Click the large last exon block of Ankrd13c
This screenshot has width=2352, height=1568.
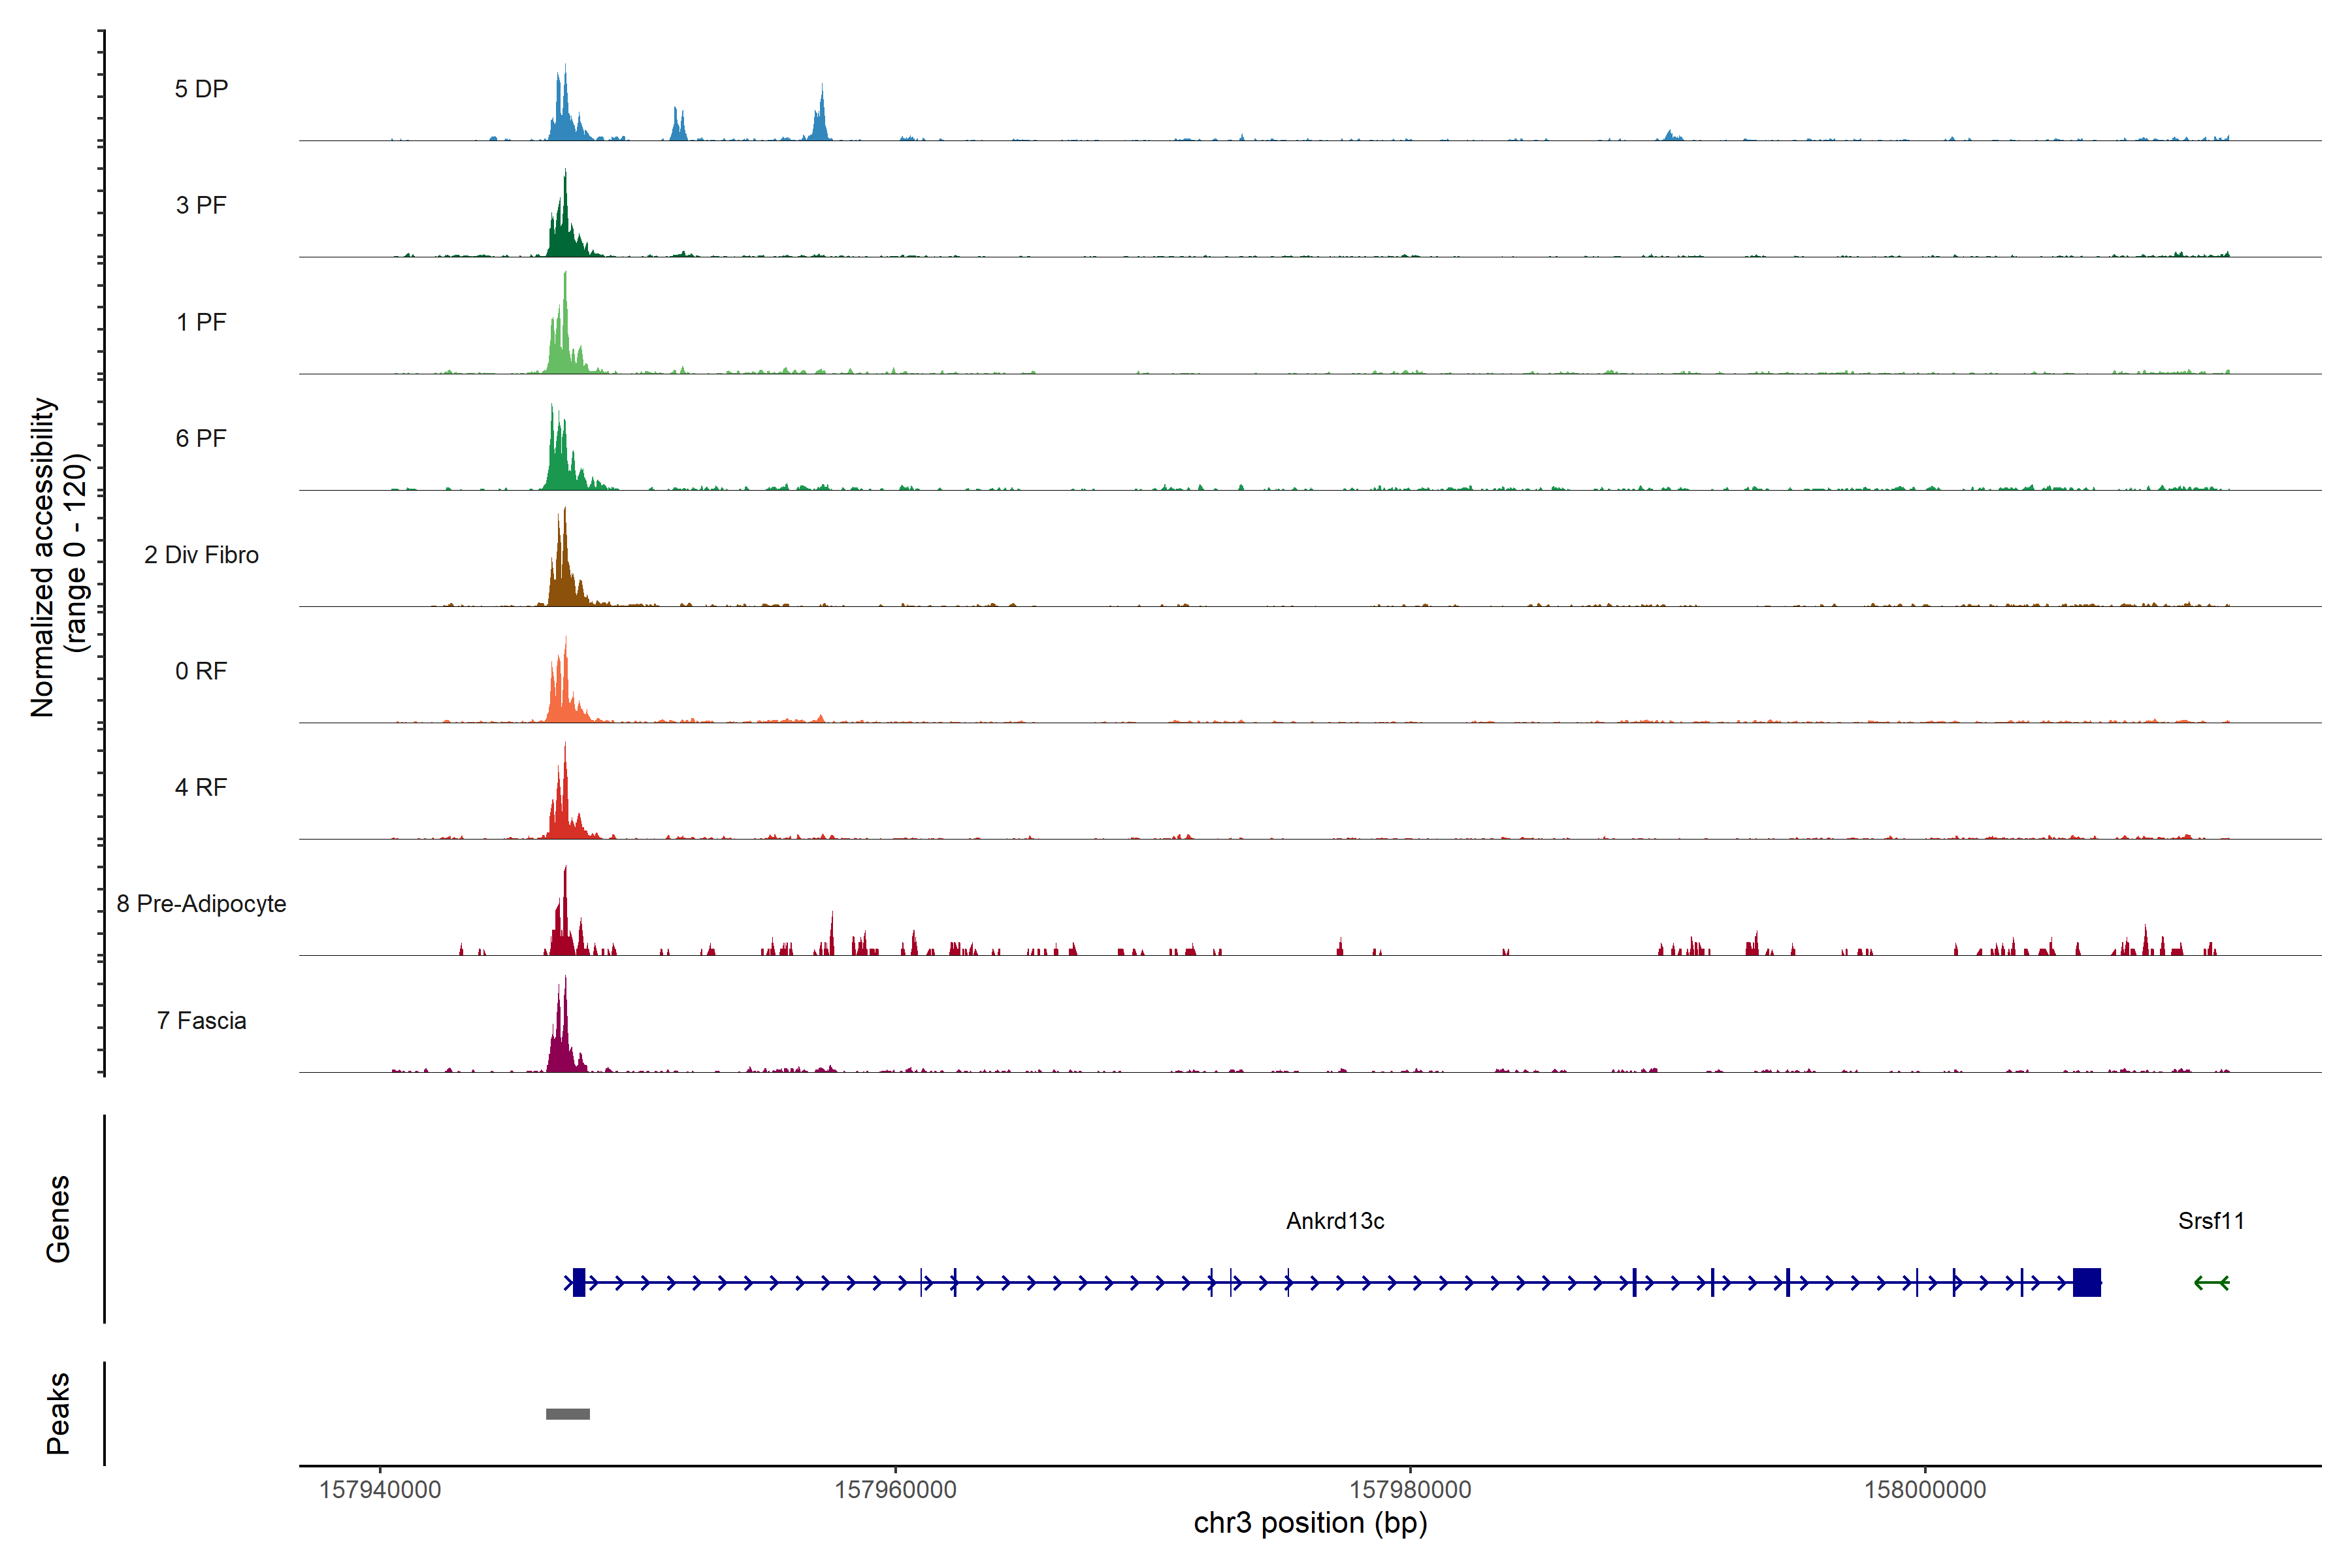pyautogui.click(x=2086, y=1282)
